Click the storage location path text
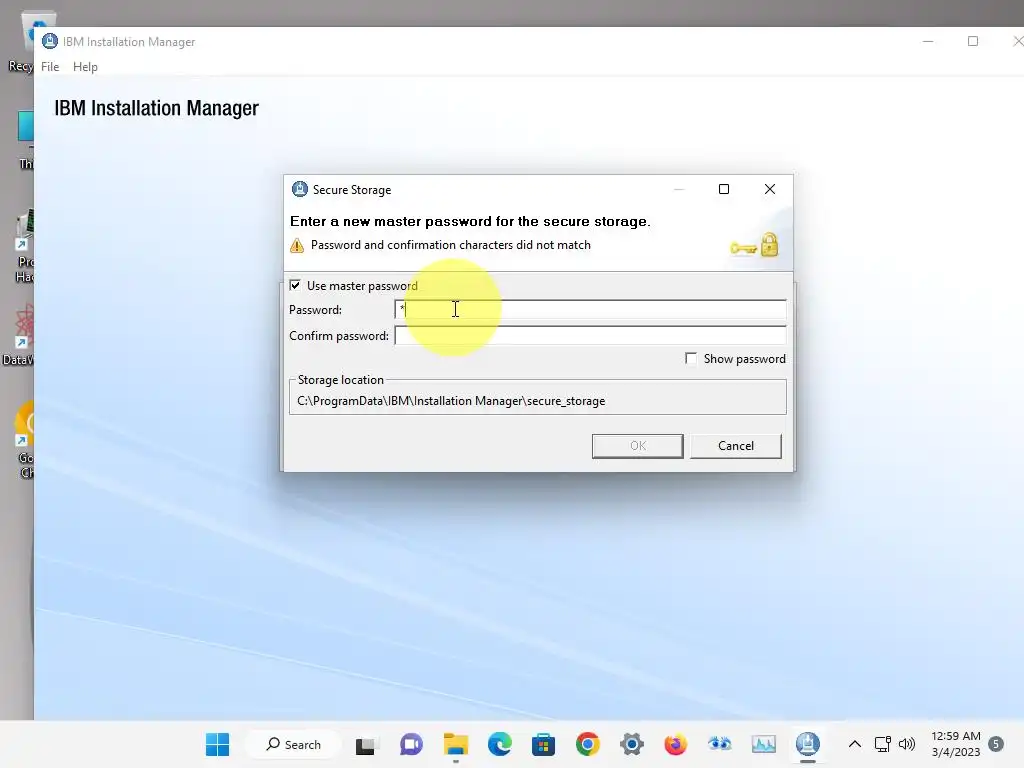This screenshot has height=768, width=1024. [x=451, y=401]
